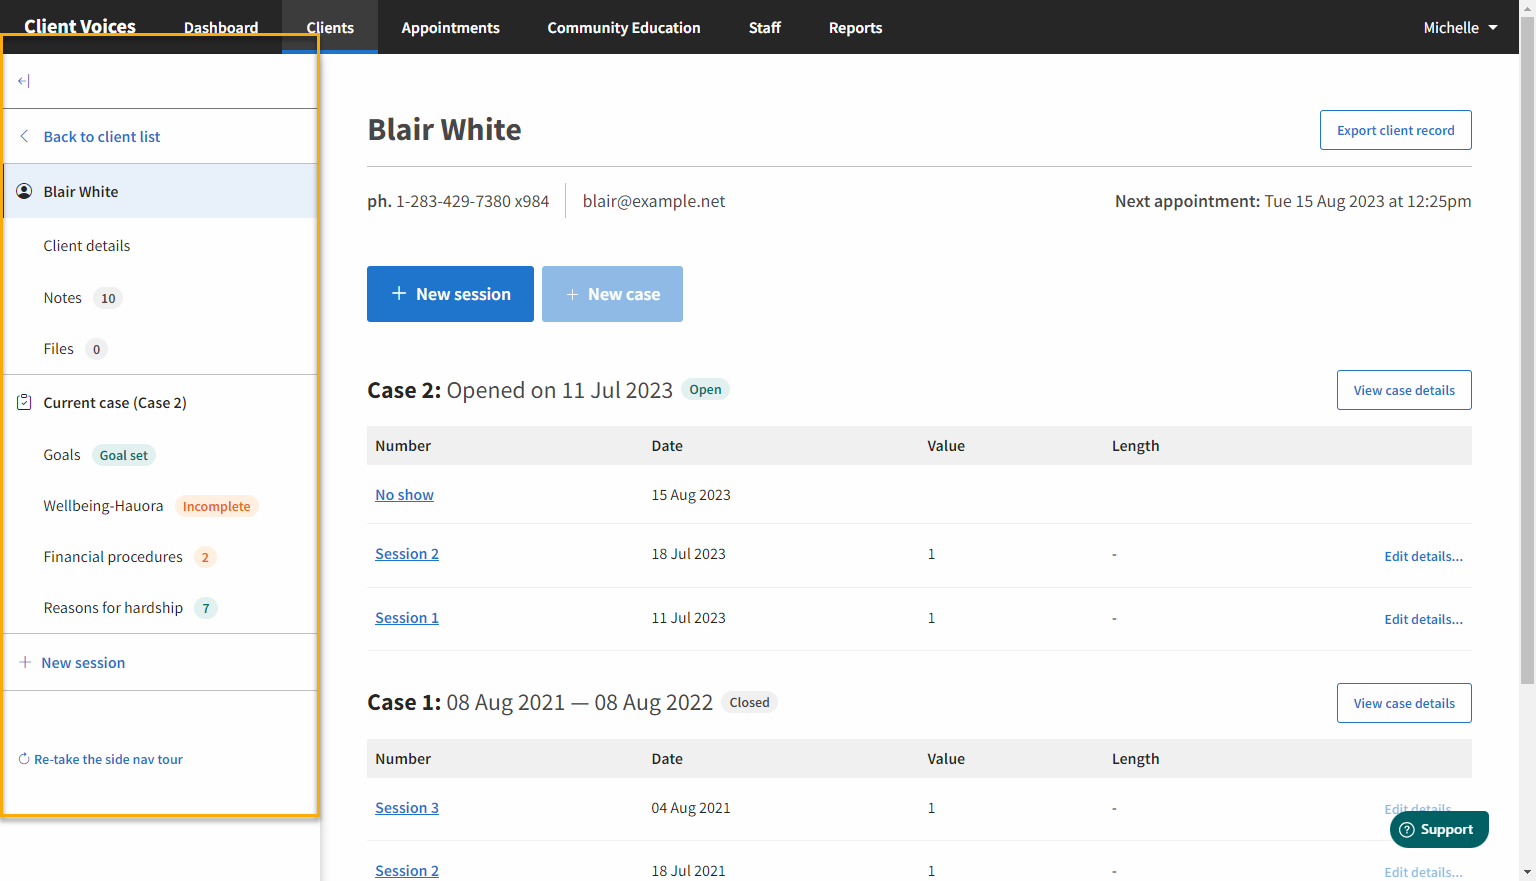Click the Current case clipboard icon

[25, 402]
